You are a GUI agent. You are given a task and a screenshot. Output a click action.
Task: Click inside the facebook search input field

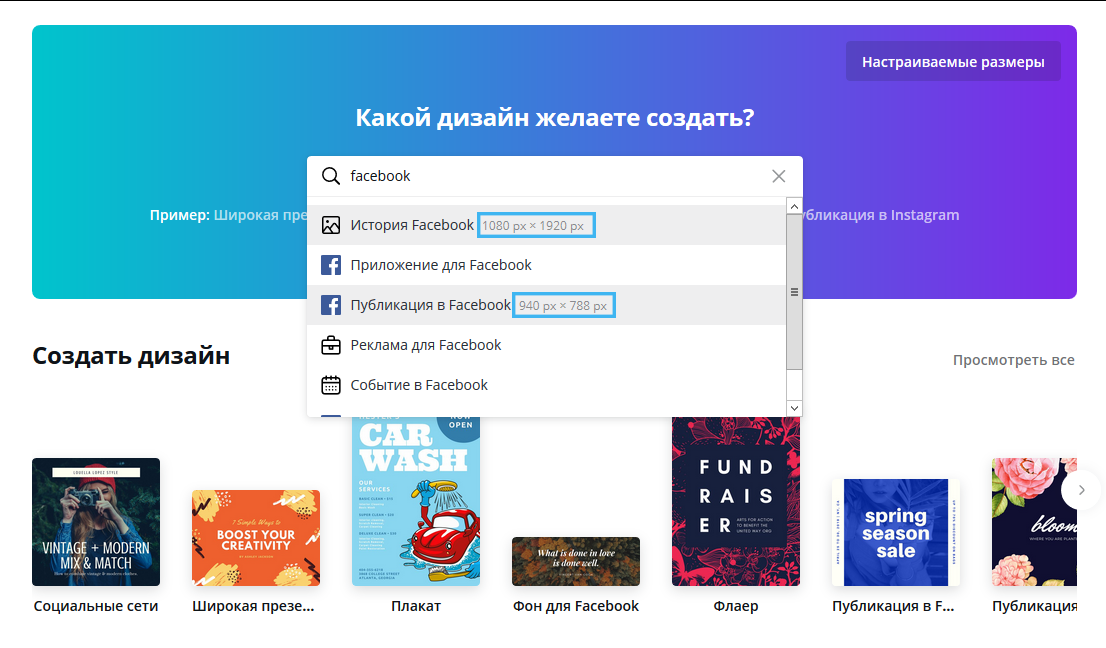point(550,176)
